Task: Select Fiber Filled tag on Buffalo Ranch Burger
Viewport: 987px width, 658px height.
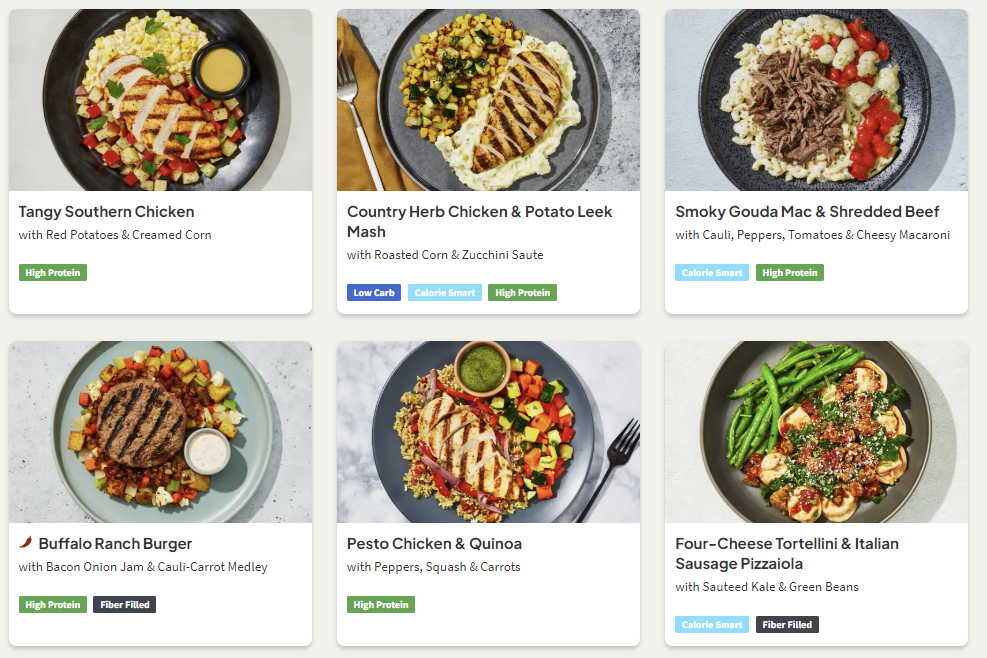Action: point(125,605)
